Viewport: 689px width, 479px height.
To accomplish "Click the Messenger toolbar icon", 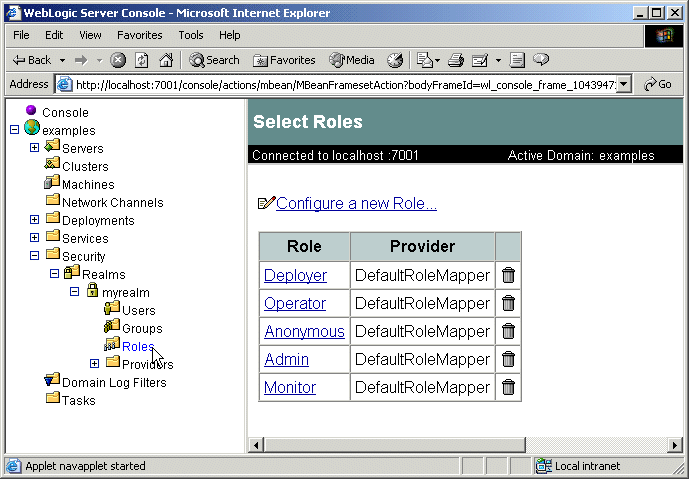I will coord(541,59).
